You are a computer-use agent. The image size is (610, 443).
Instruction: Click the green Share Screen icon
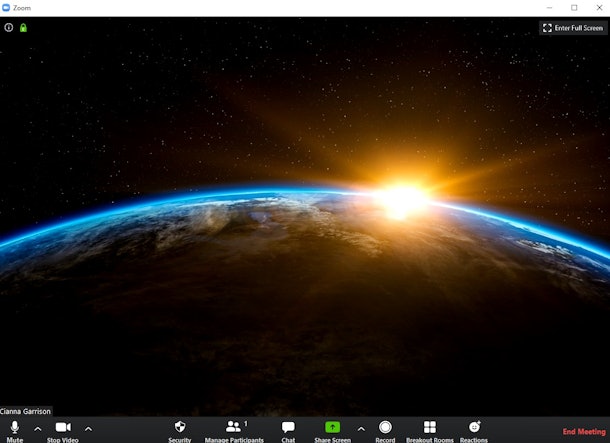332,427
